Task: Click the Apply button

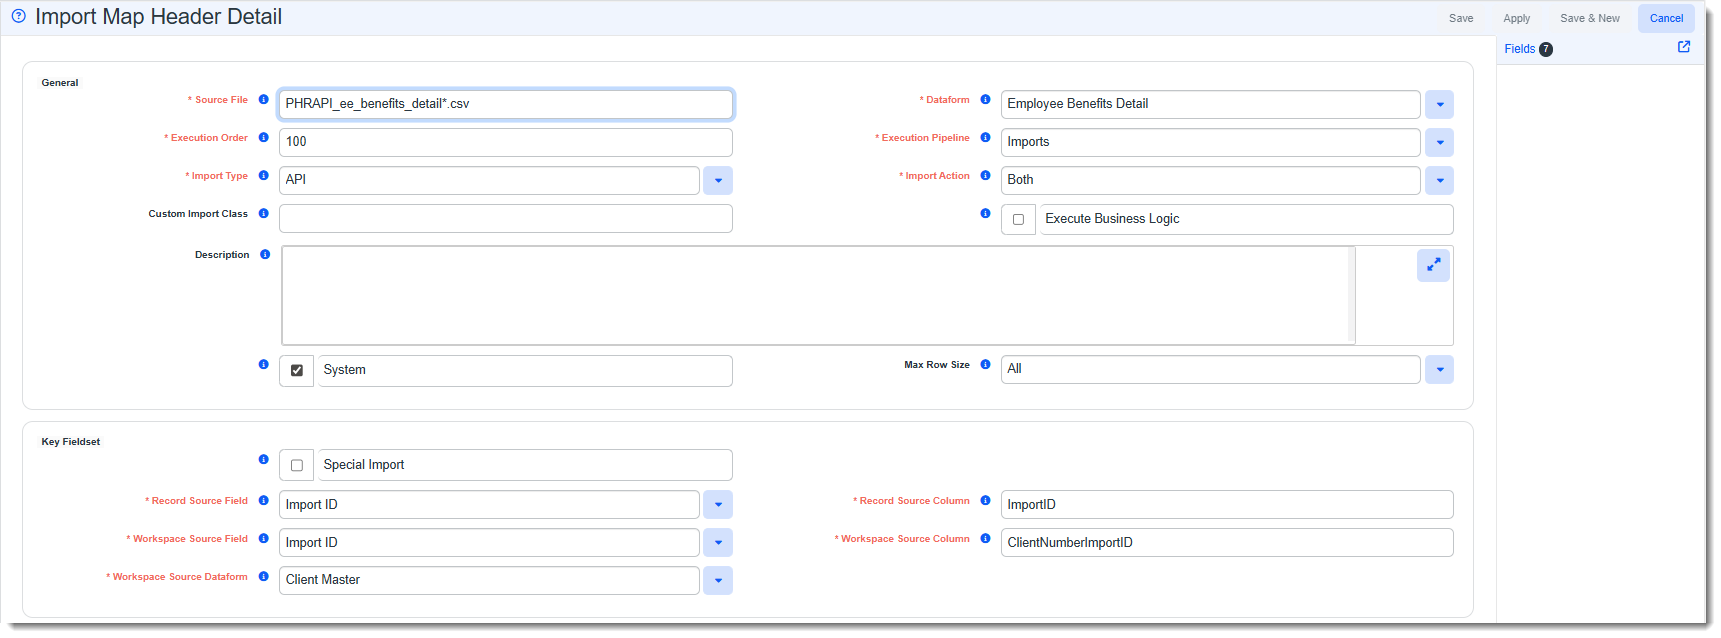Action: 1516,18
